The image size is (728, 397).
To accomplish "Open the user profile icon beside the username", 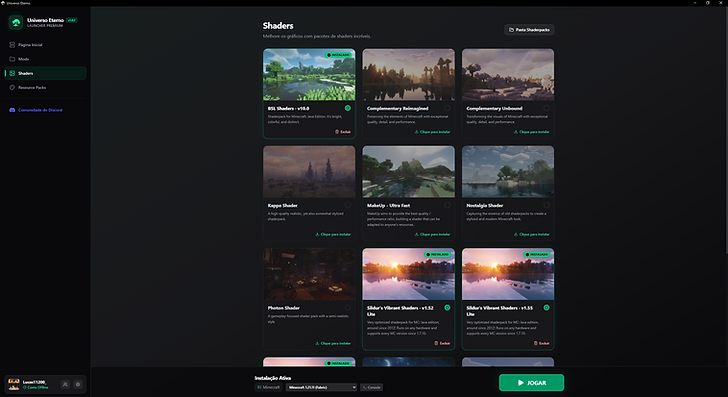I will click(x=65, y=384).
